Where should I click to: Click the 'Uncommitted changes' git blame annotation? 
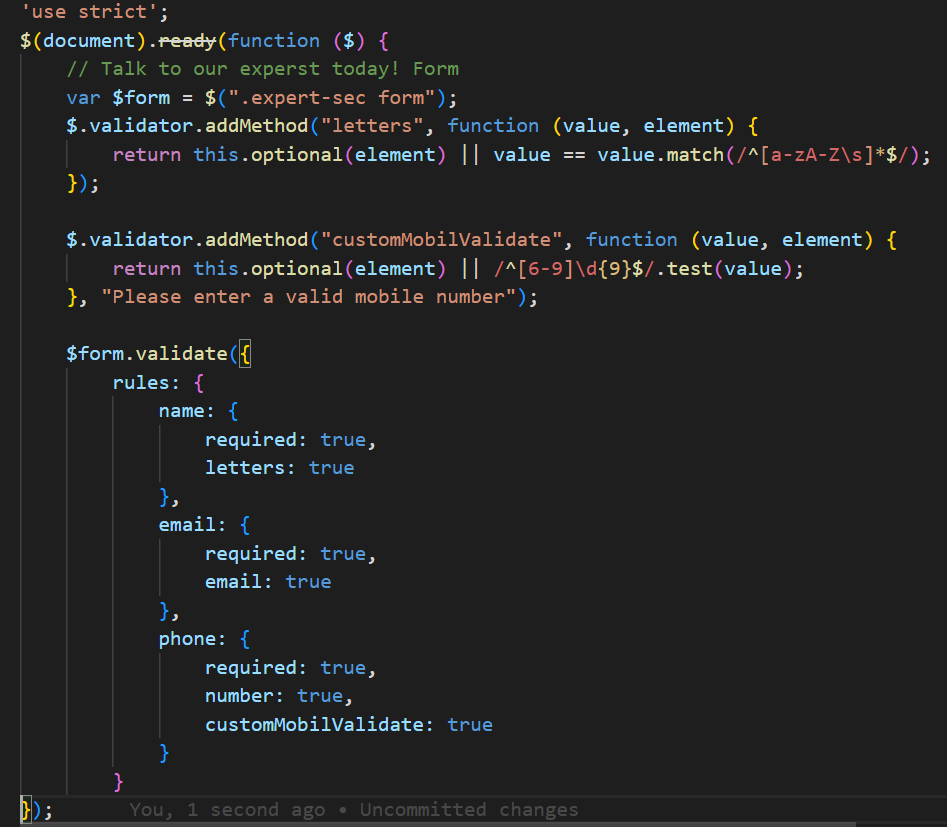pyautogui.click(x=469, y=809)
